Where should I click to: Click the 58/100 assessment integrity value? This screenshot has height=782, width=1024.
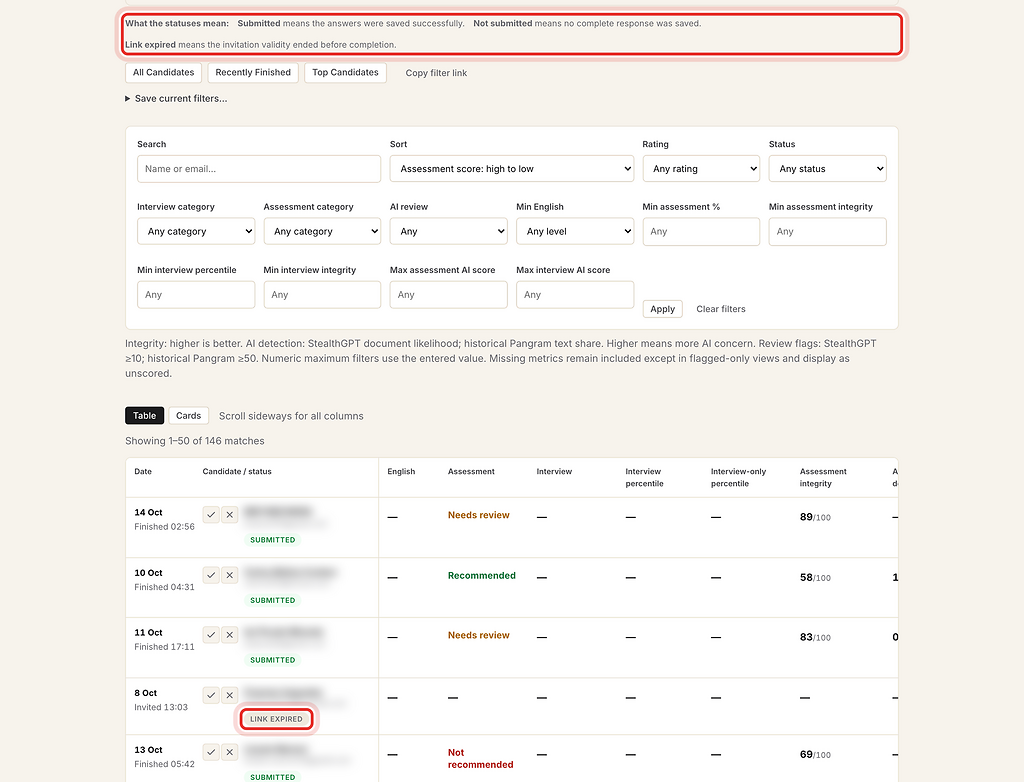click(x=815, y=578)
